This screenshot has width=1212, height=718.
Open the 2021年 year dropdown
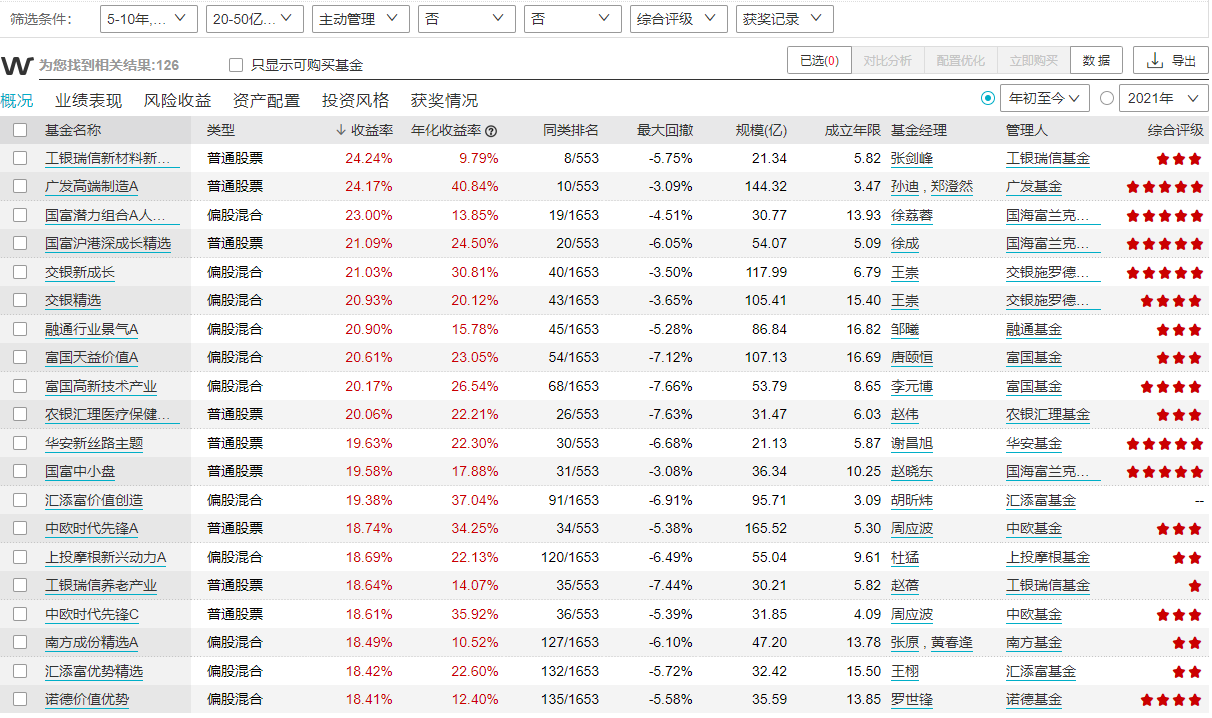coord(1164,98)
